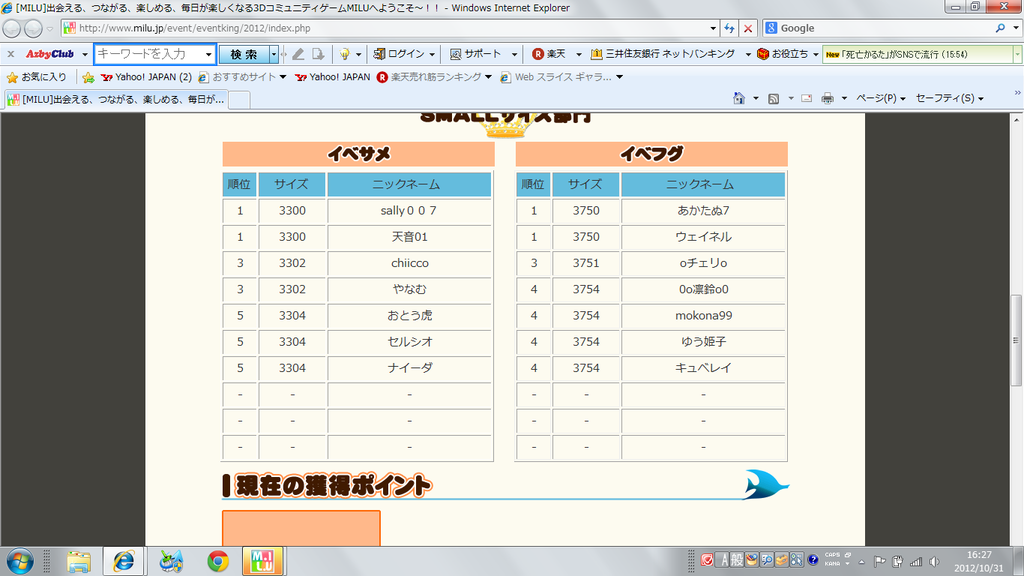
Task: Expand the 楽天売れ筋ランキング favorites dropdown
Action: point(488,77)
